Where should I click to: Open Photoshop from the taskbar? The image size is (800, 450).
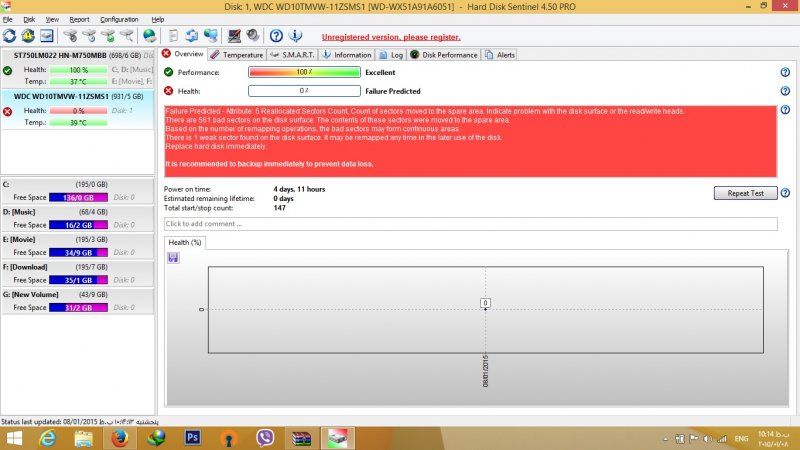[x=192, y=438]
